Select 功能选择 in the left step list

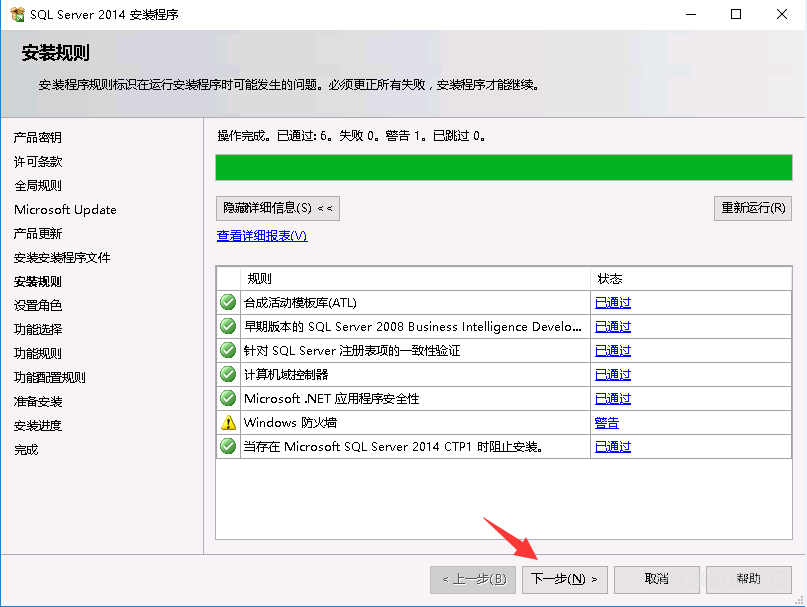[38, 329]
